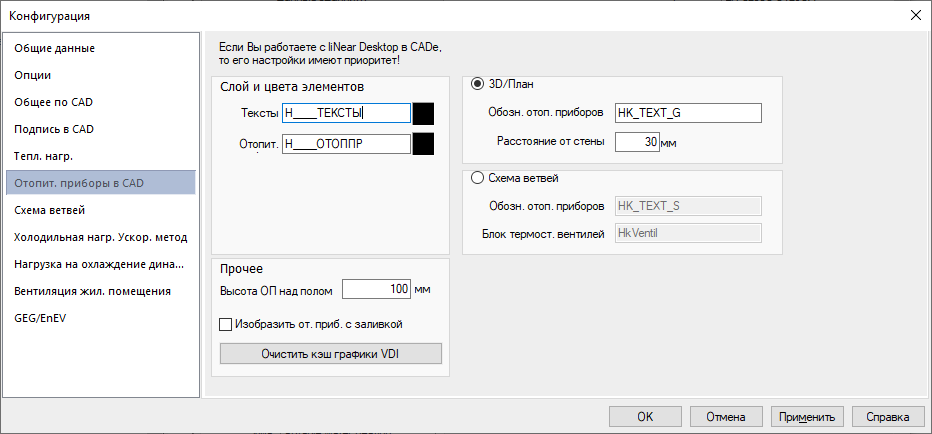Click the Отмена button
This screenshot has width=932, height=434.
[x=726, y=417]
